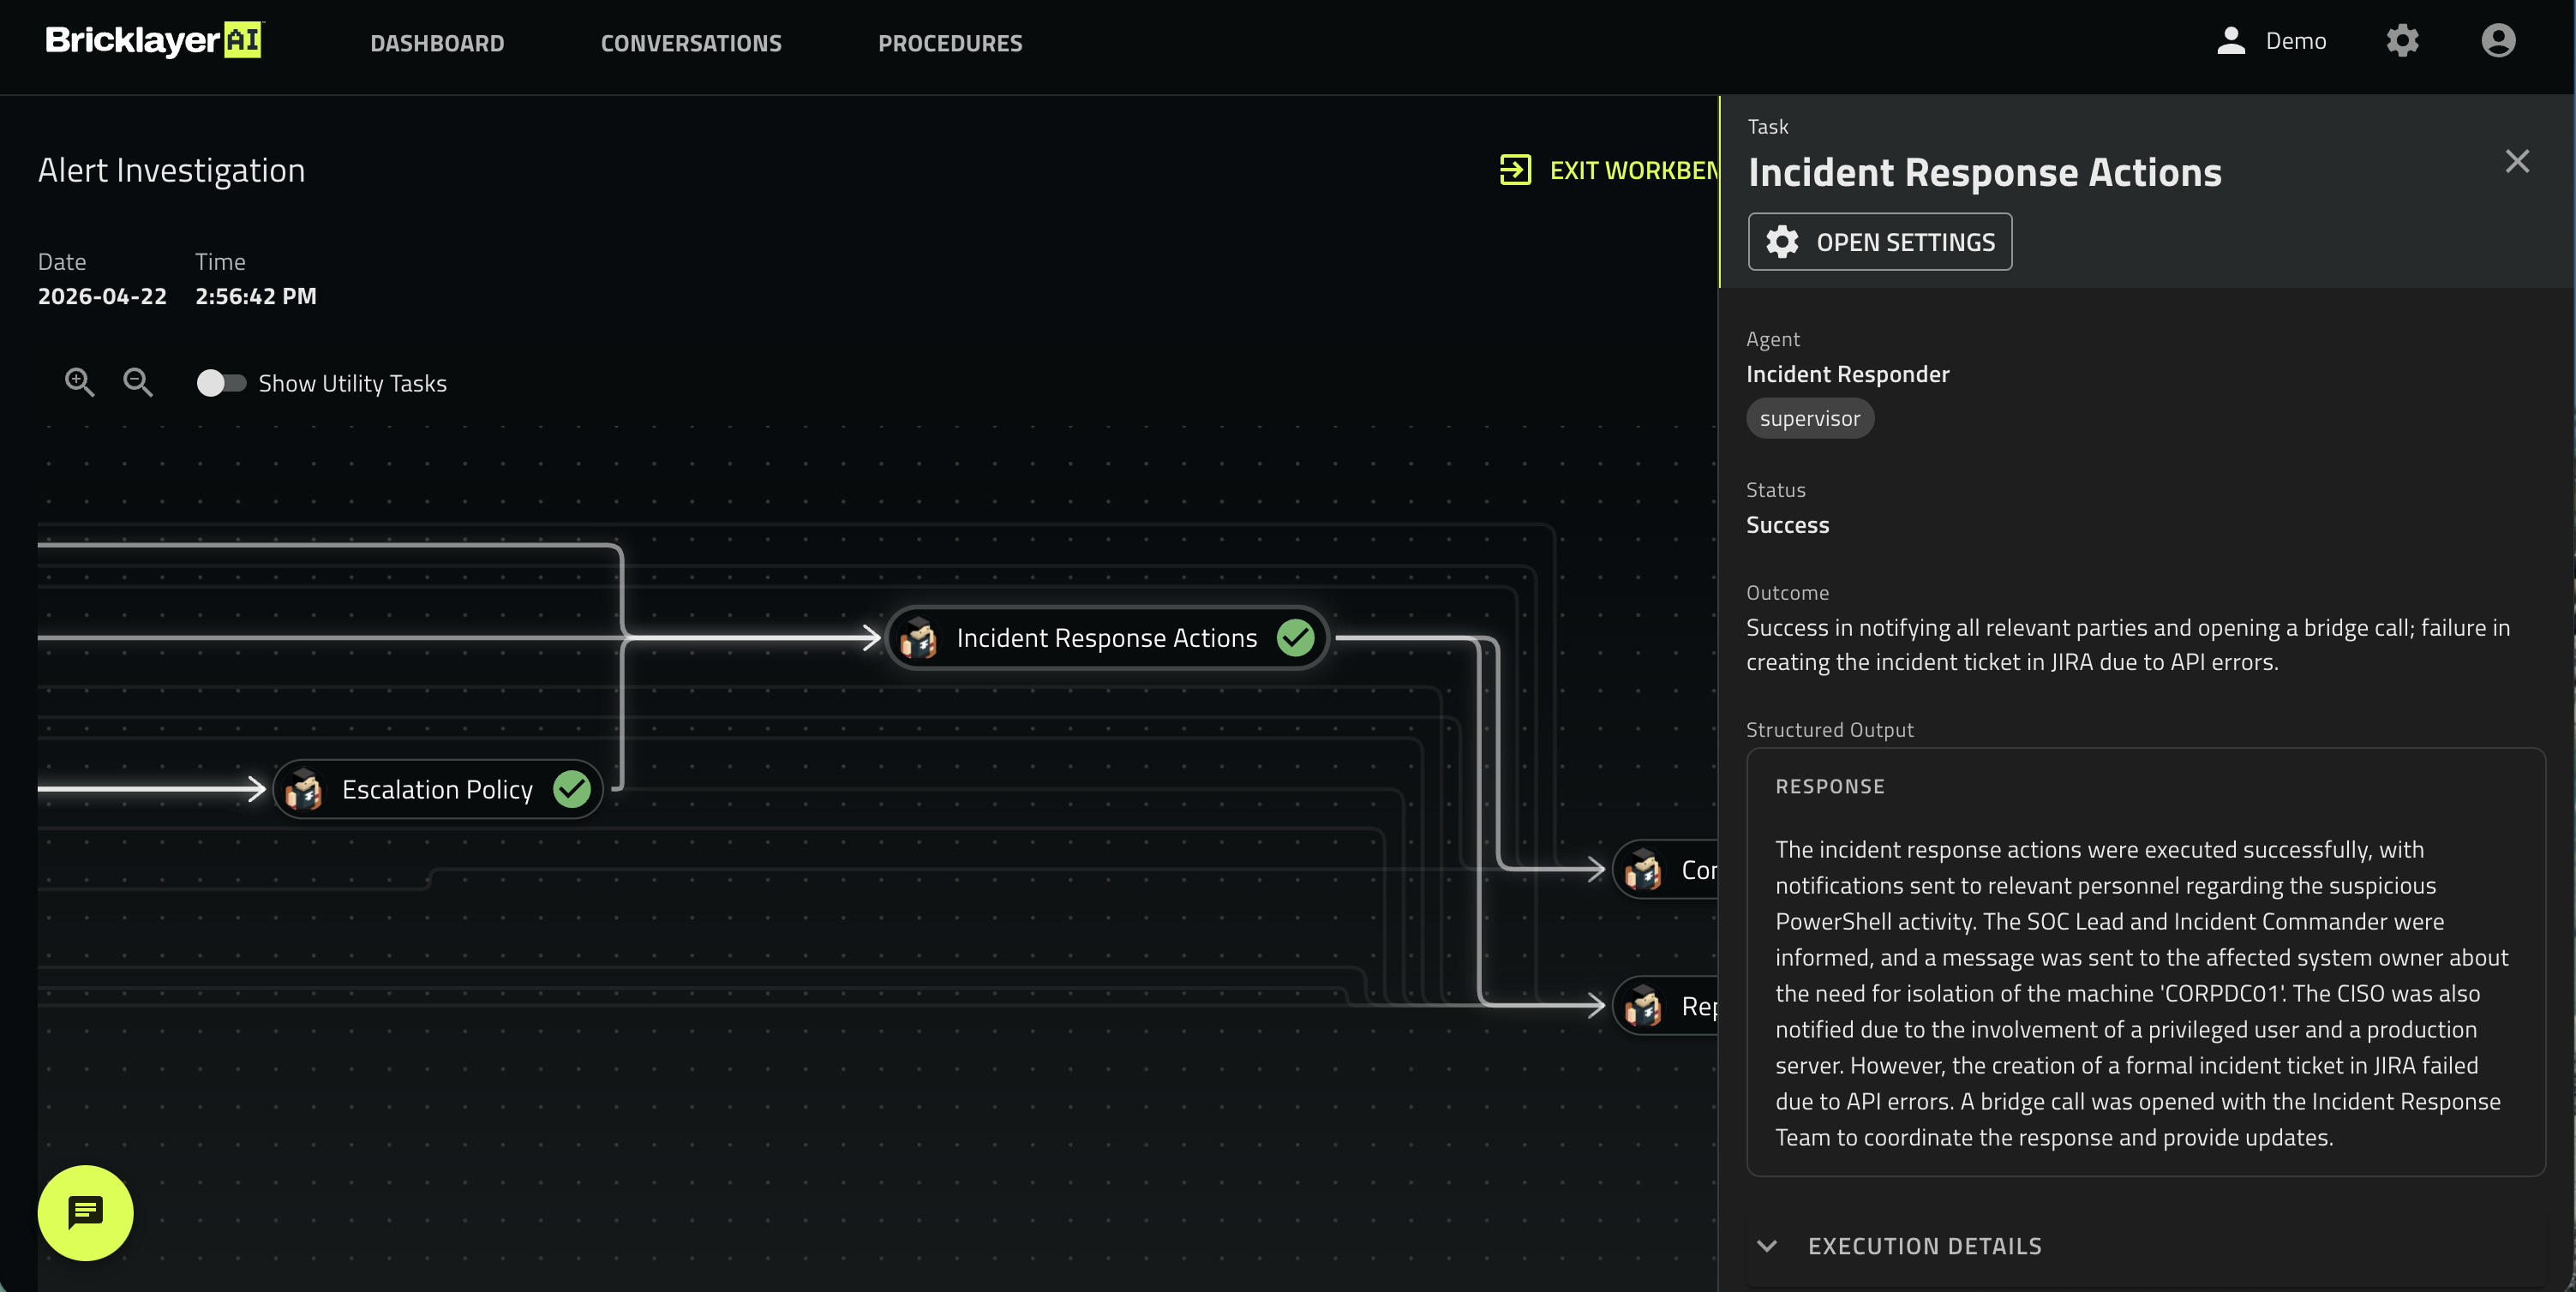Click the Outcome description text
Screen dimensions: 2576x1292
[x=2127, y=645]
